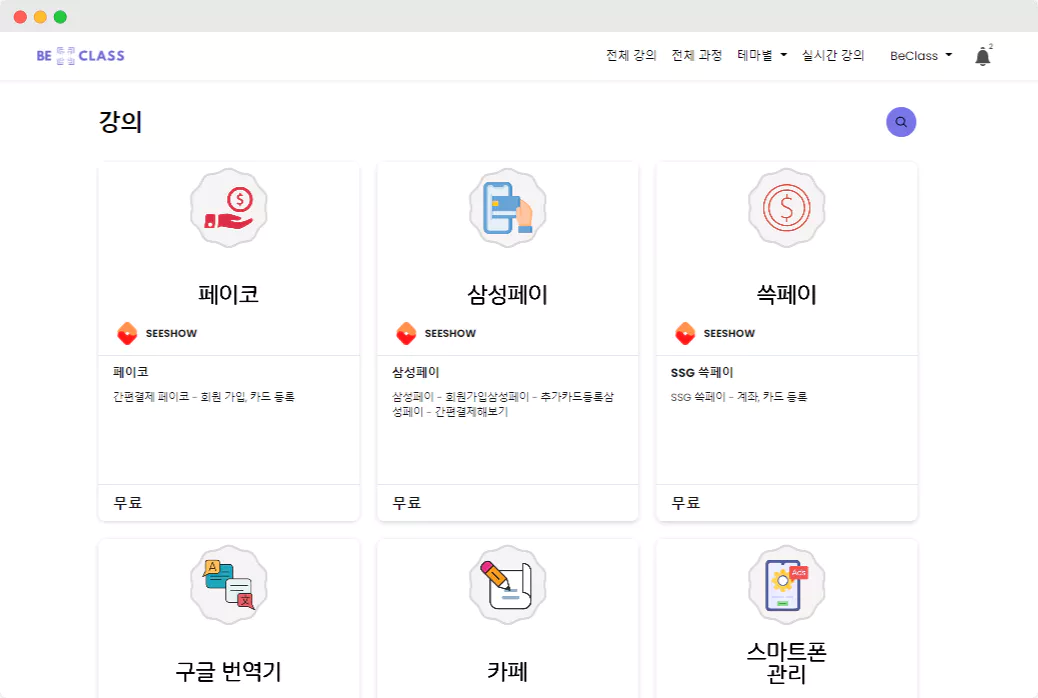The image size is (1038, 698).
Task: Click the notification count badge
Action: tap(990, 46)
